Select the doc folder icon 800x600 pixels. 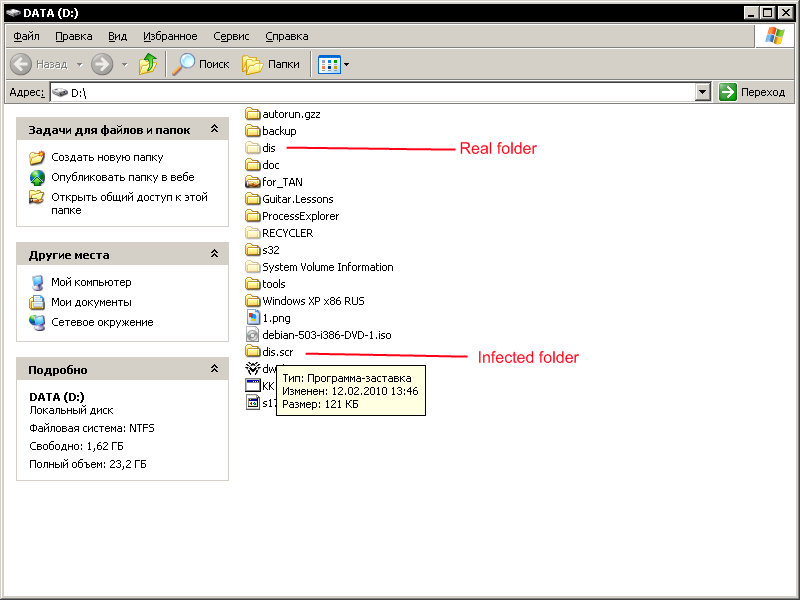(x=253, y=164)
